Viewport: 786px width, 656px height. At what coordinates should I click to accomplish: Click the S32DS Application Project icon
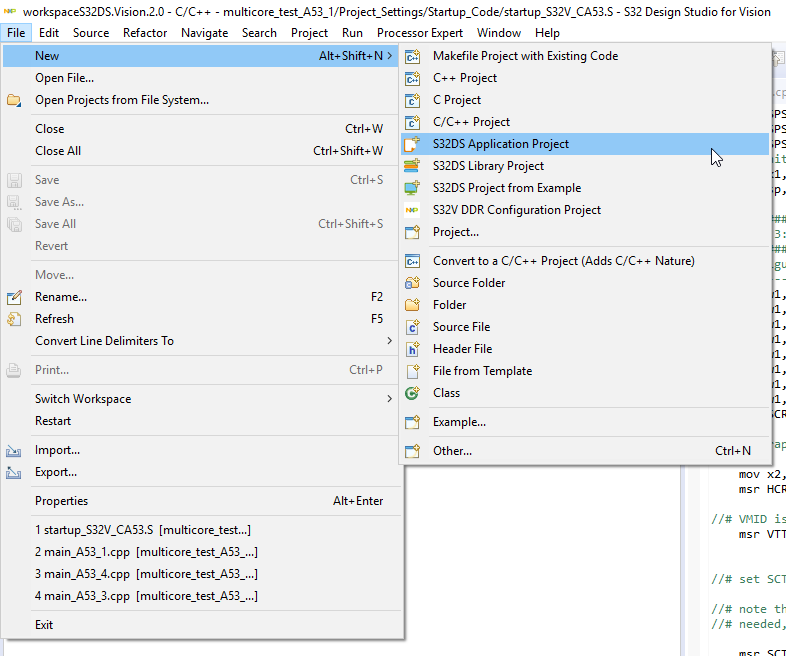[x=412, y=144]
